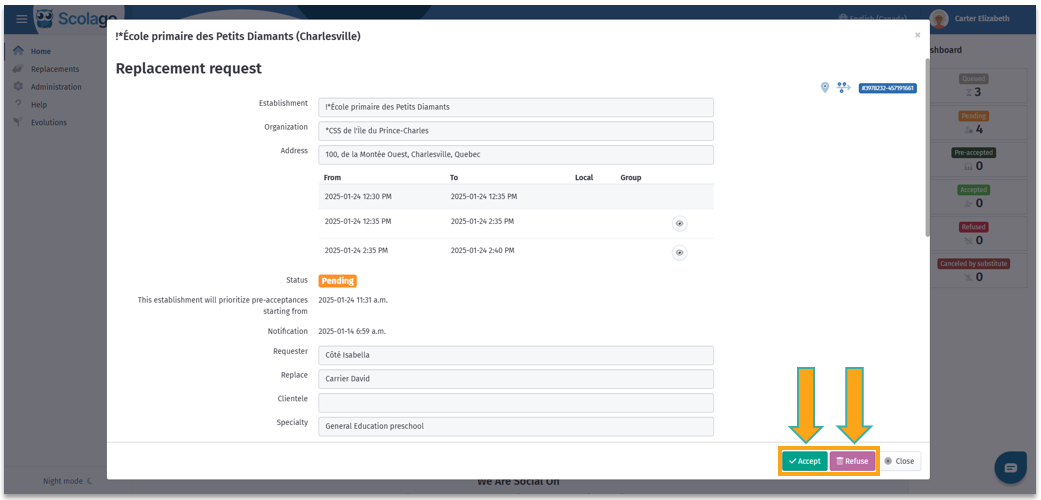Click the Accepted tile on the dashboard

(x=973, y=197)
